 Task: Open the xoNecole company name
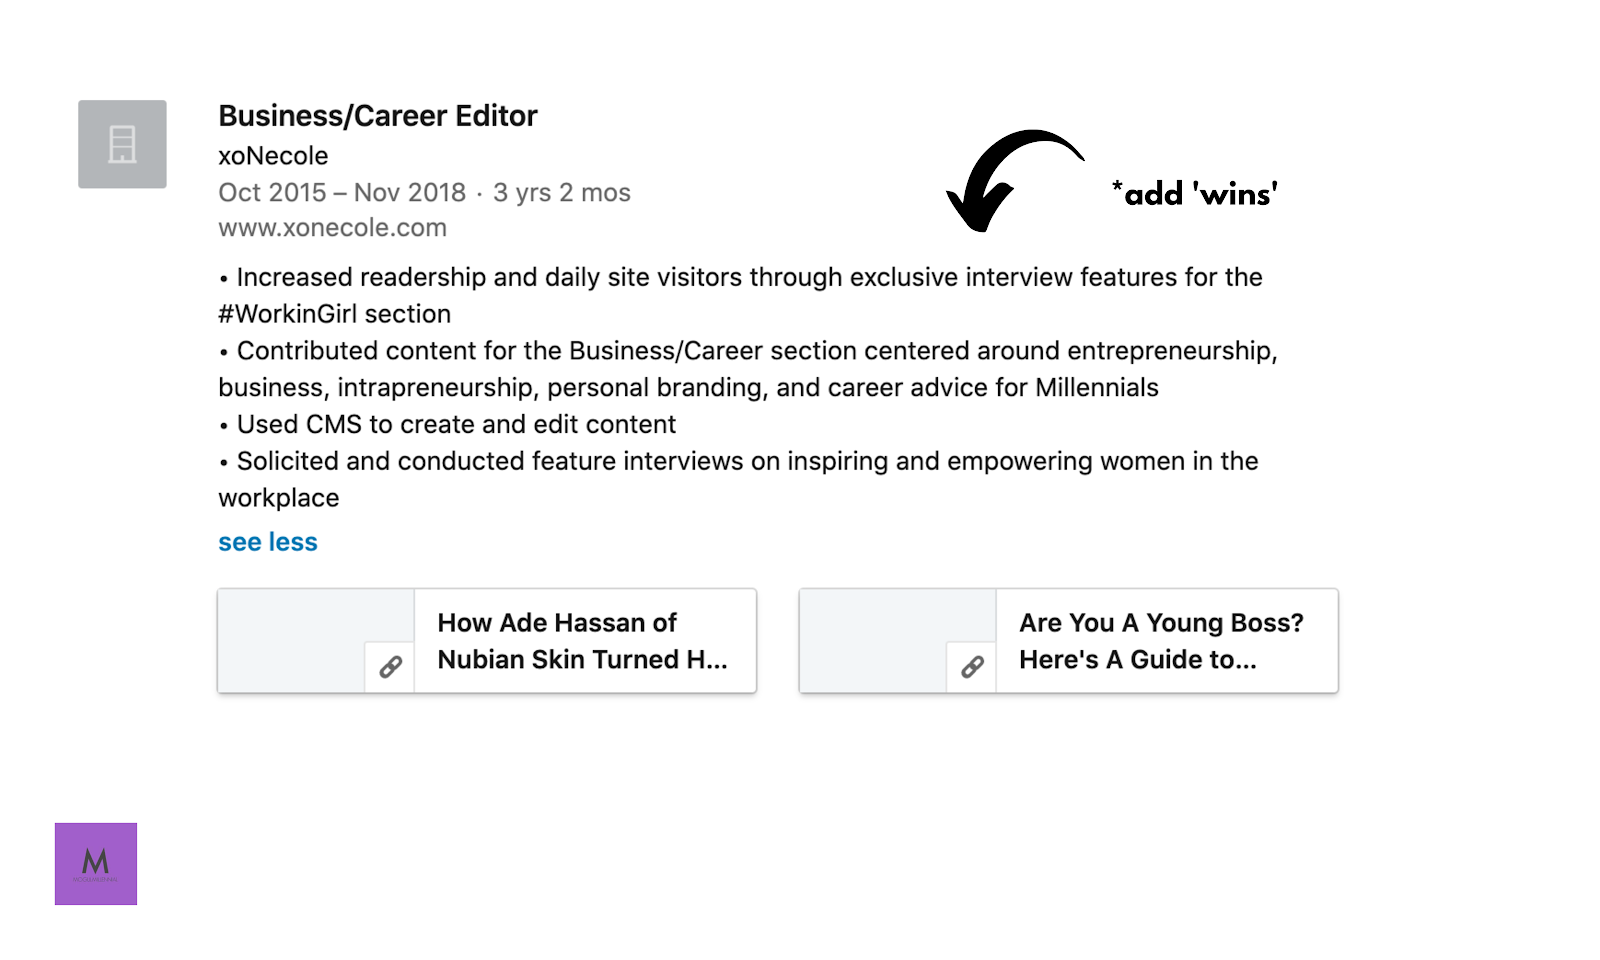click(273, 156)
